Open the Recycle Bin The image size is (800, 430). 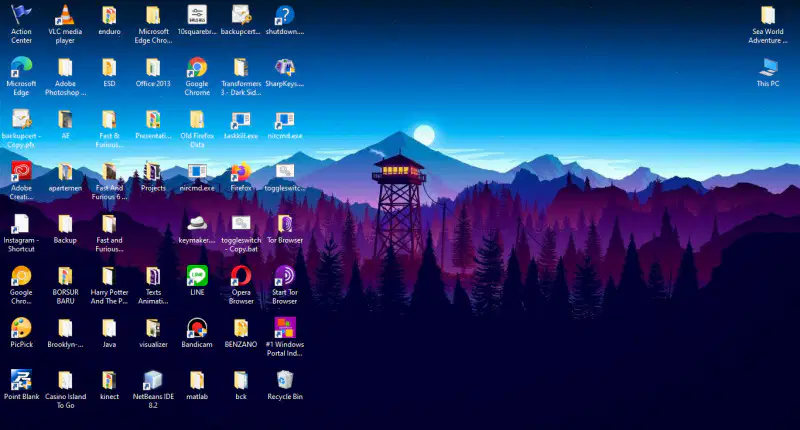(x=285, y=380)
